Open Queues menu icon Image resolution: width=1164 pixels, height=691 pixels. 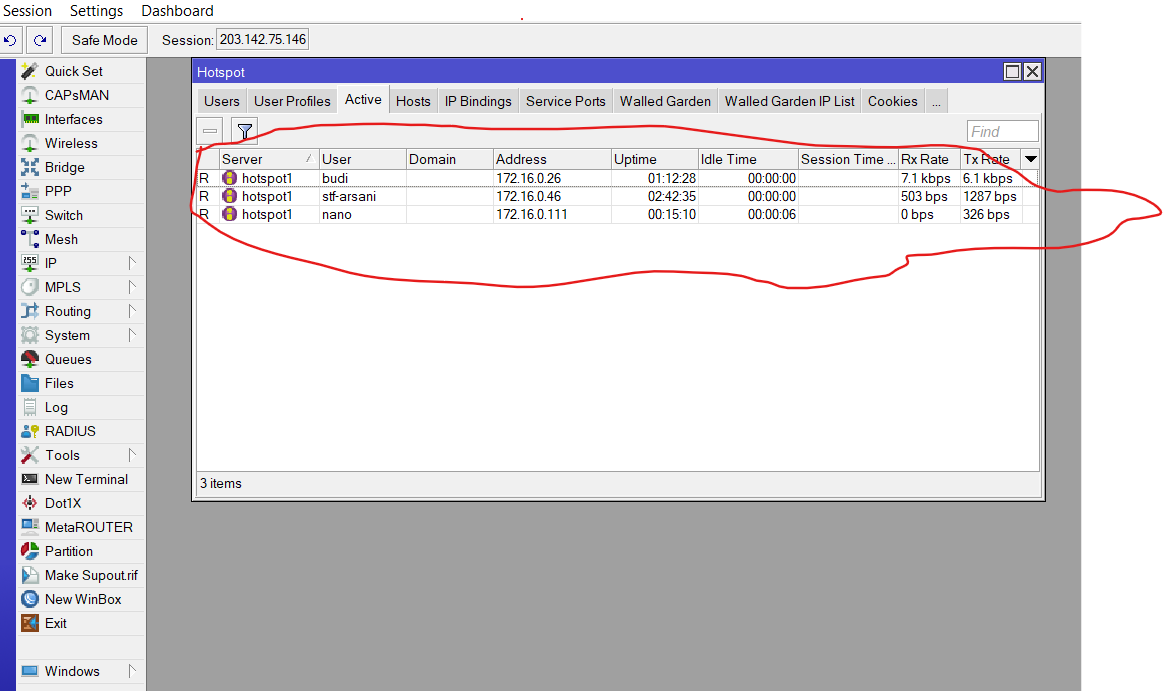30,359
